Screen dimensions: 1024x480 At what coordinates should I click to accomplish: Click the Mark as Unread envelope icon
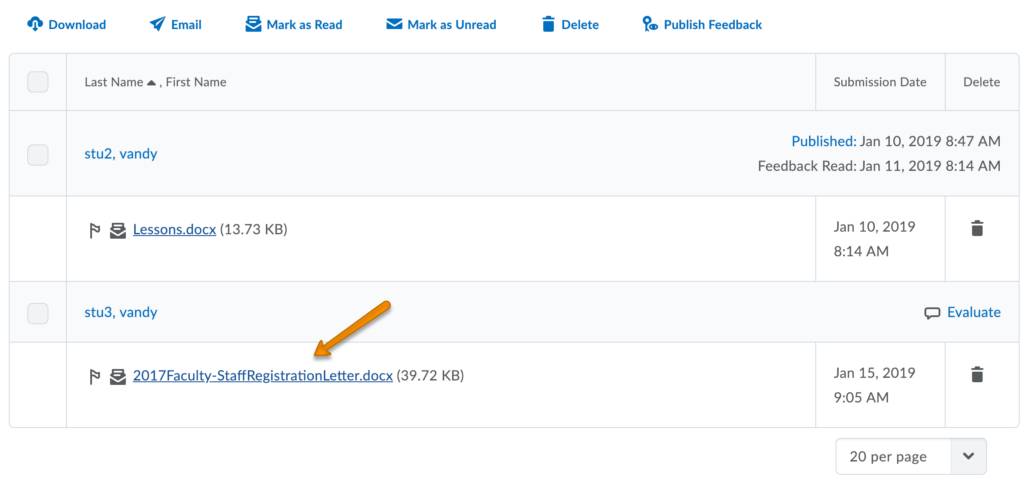click(x=394, y=24)
